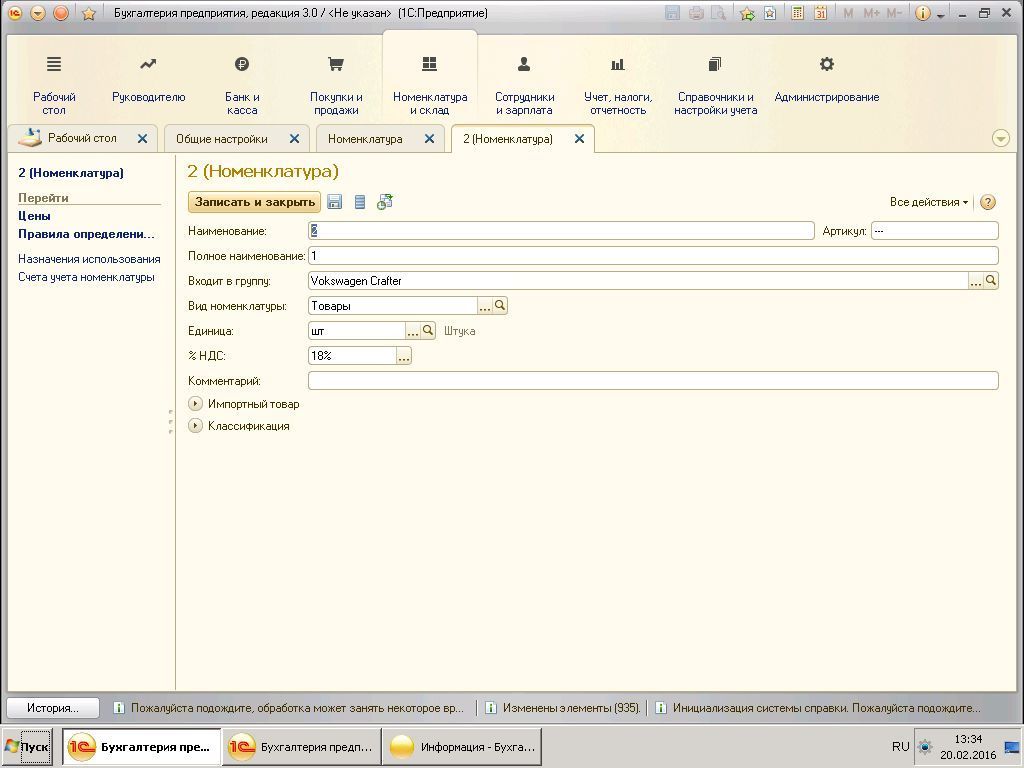Open the Счета учета номенклатуры link
Screen dimensions: 1024x768
(86, 277)
